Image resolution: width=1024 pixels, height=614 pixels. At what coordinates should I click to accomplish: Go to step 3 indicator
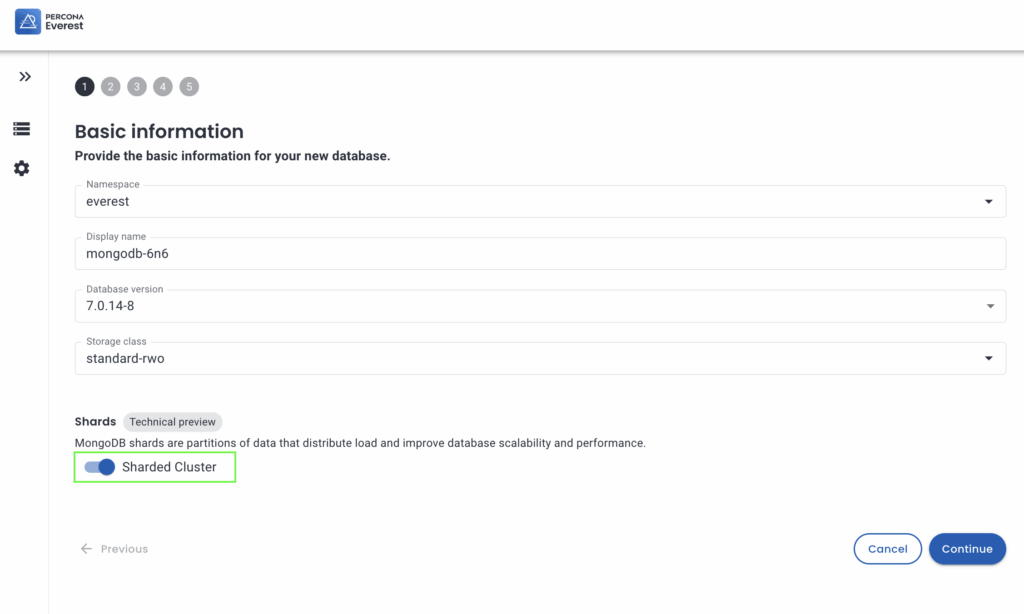click(137, 87)
